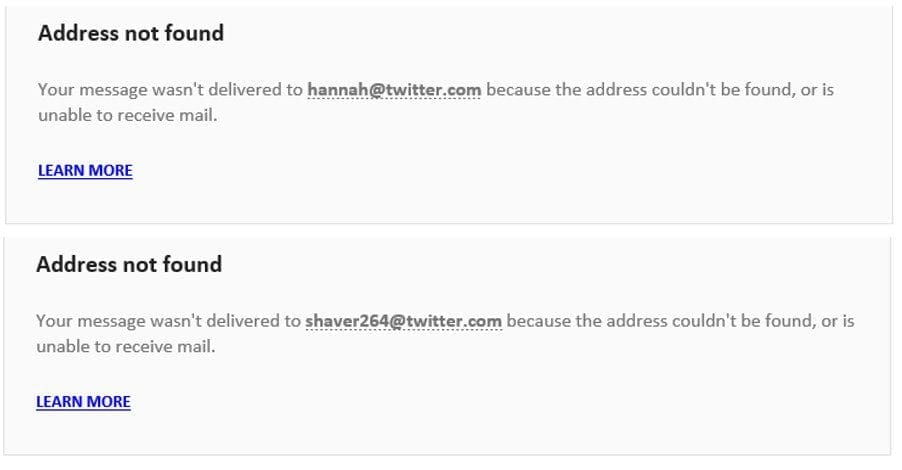Click 'Your message wasn't delivered' text before hannah address

170,90
